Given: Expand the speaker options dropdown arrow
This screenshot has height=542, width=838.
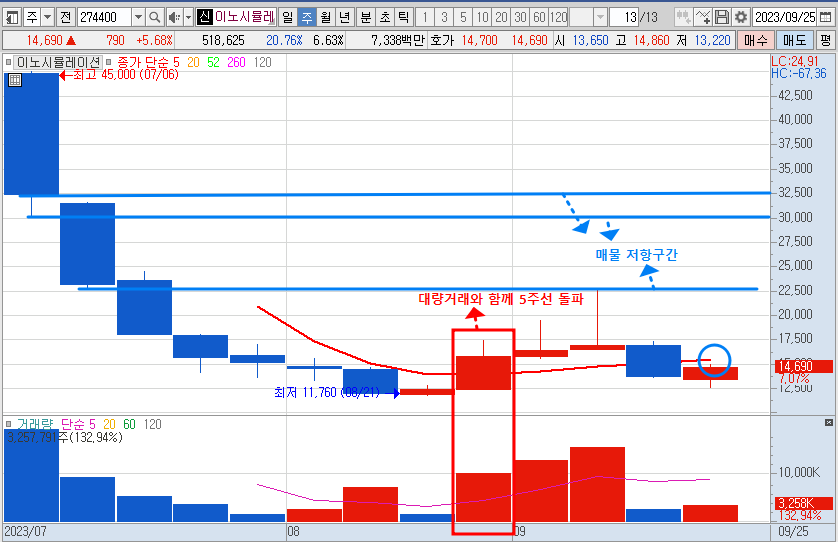Looking at the screenshot, I should pos(188,18).
